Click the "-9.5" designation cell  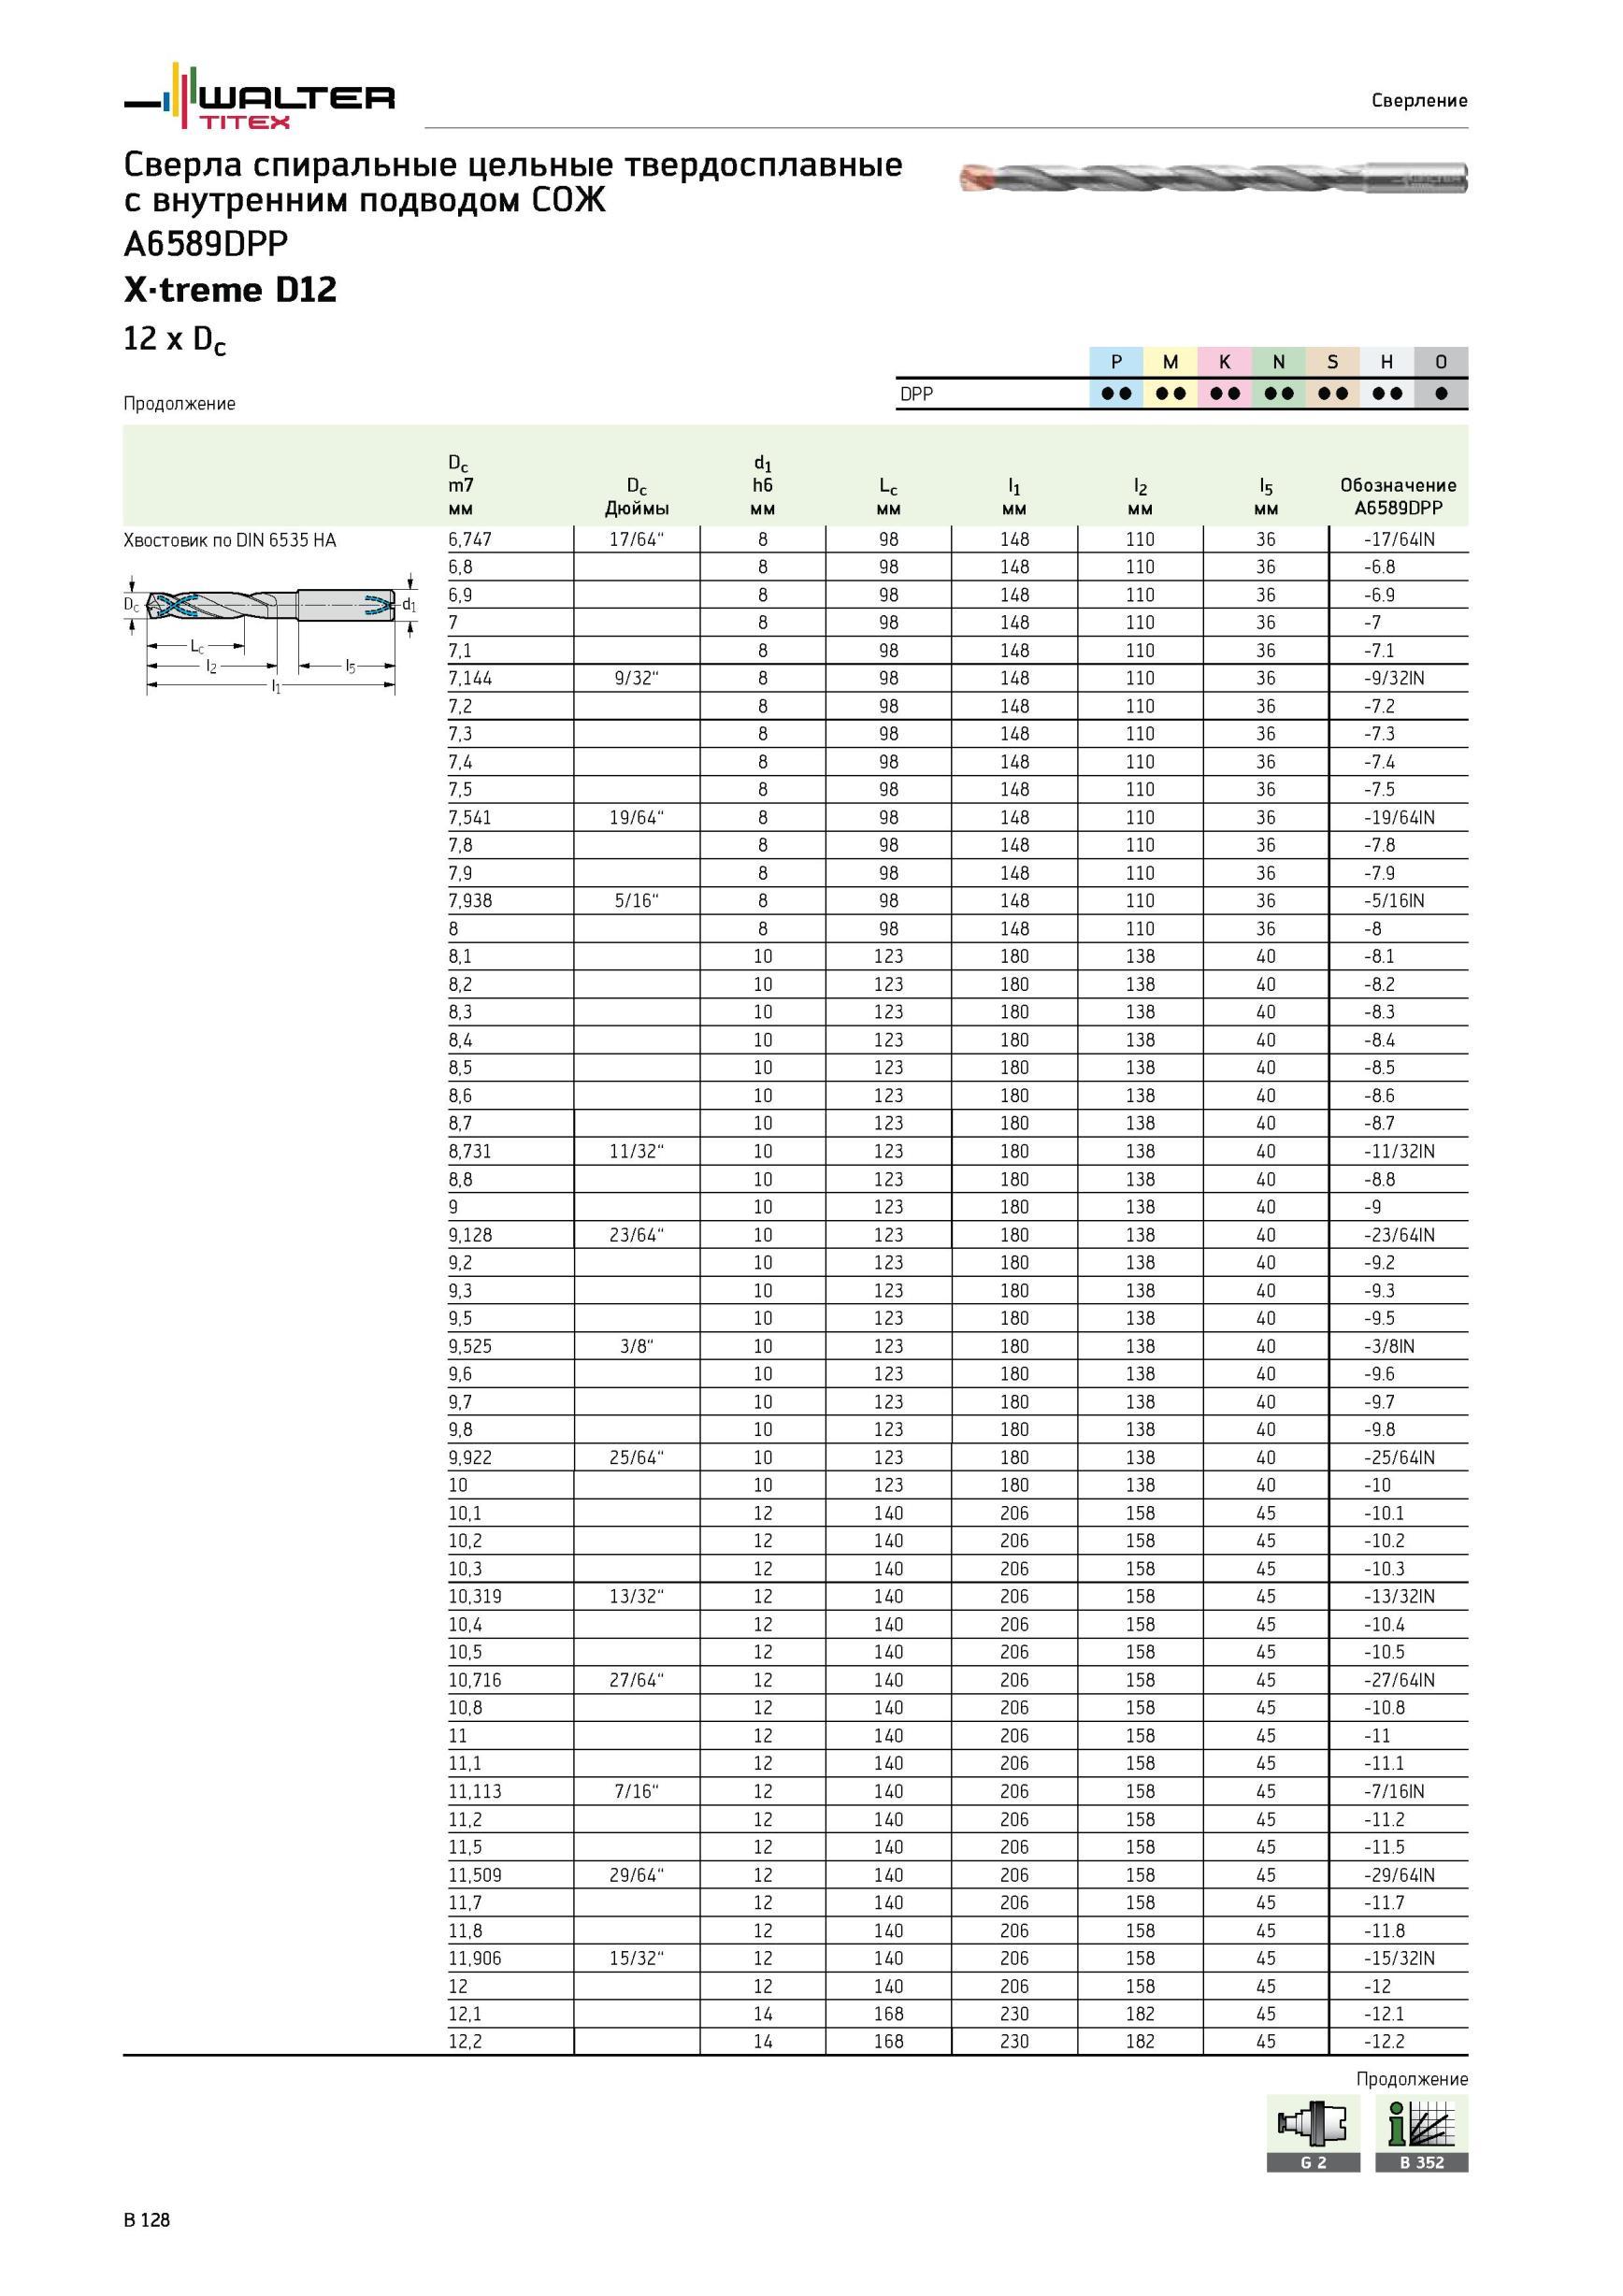[x=1379, y=1319]
